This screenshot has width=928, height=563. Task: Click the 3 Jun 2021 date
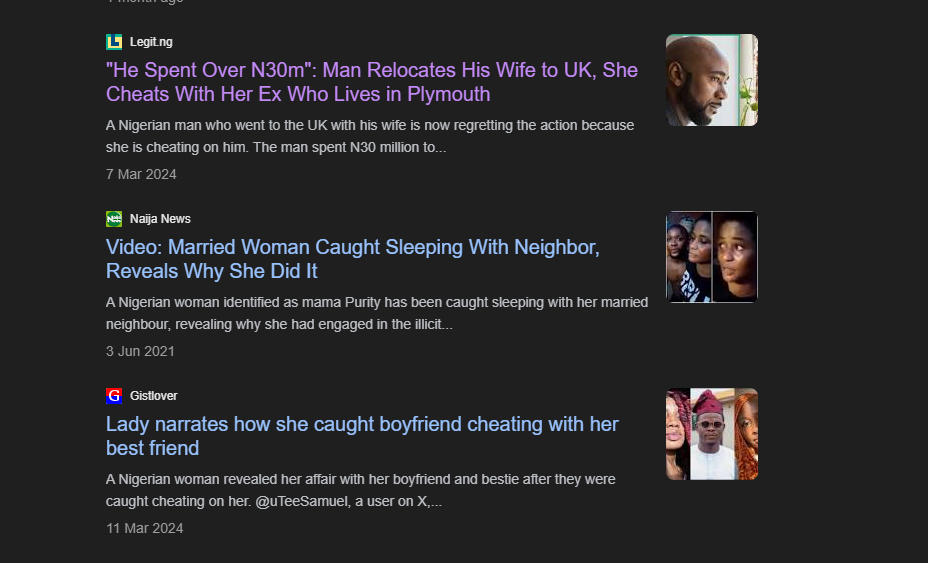(x=140, y=351)
